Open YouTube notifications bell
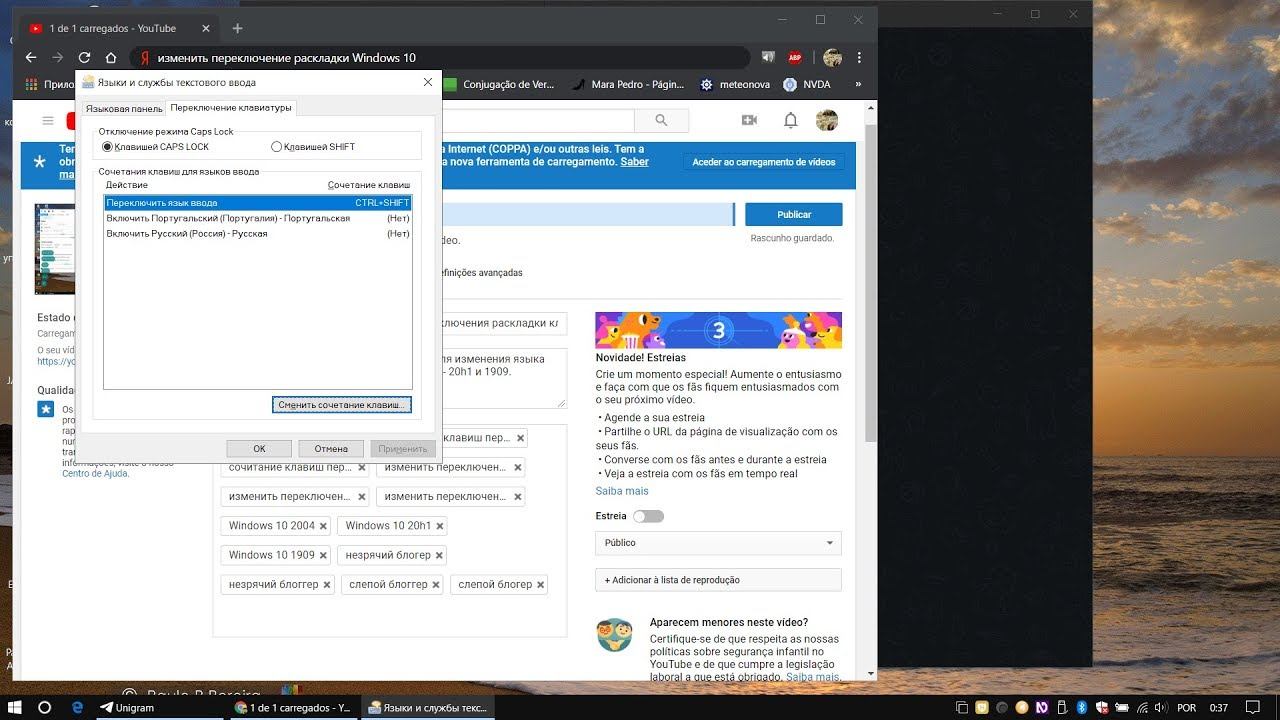 791,120
